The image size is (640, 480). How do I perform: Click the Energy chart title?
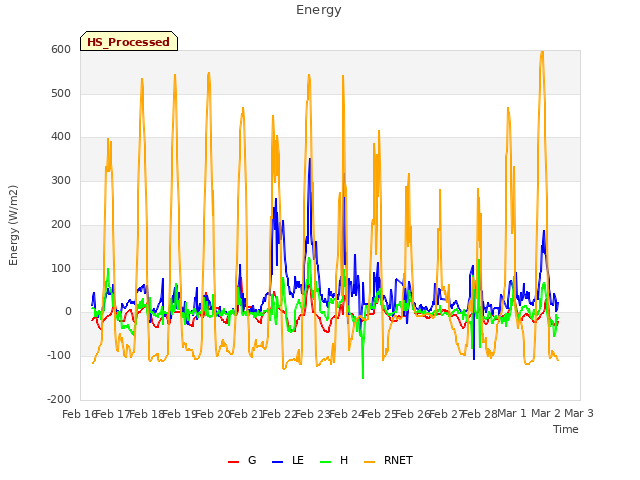point(318,10)
